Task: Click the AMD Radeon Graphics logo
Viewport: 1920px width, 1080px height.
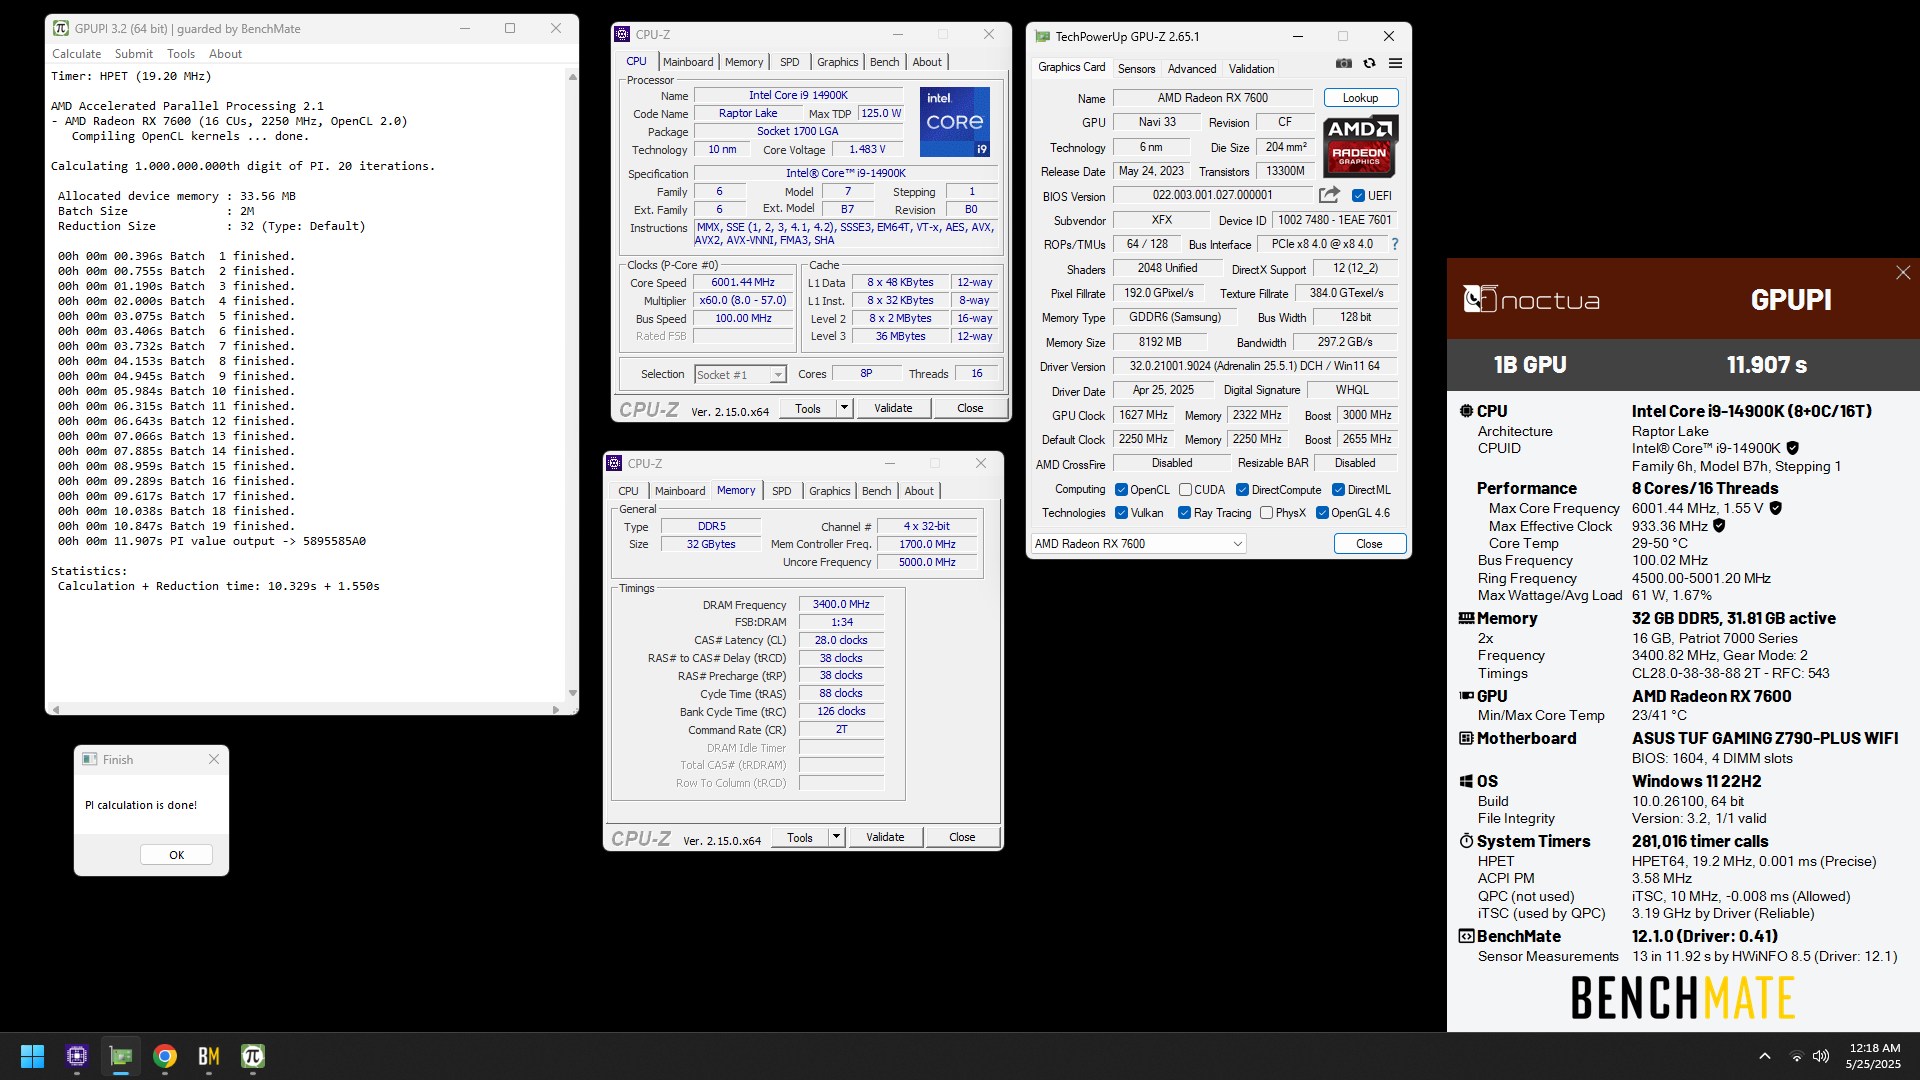Action: pyautogui.click(x=1360, y=146)
